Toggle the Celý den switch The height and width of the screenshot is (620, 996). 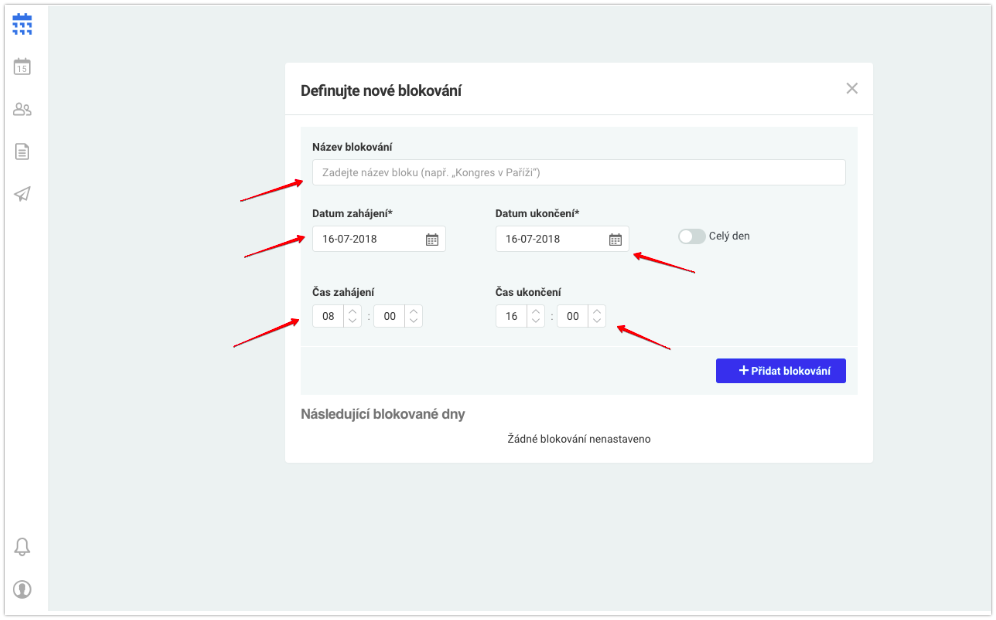coord(692,236)
